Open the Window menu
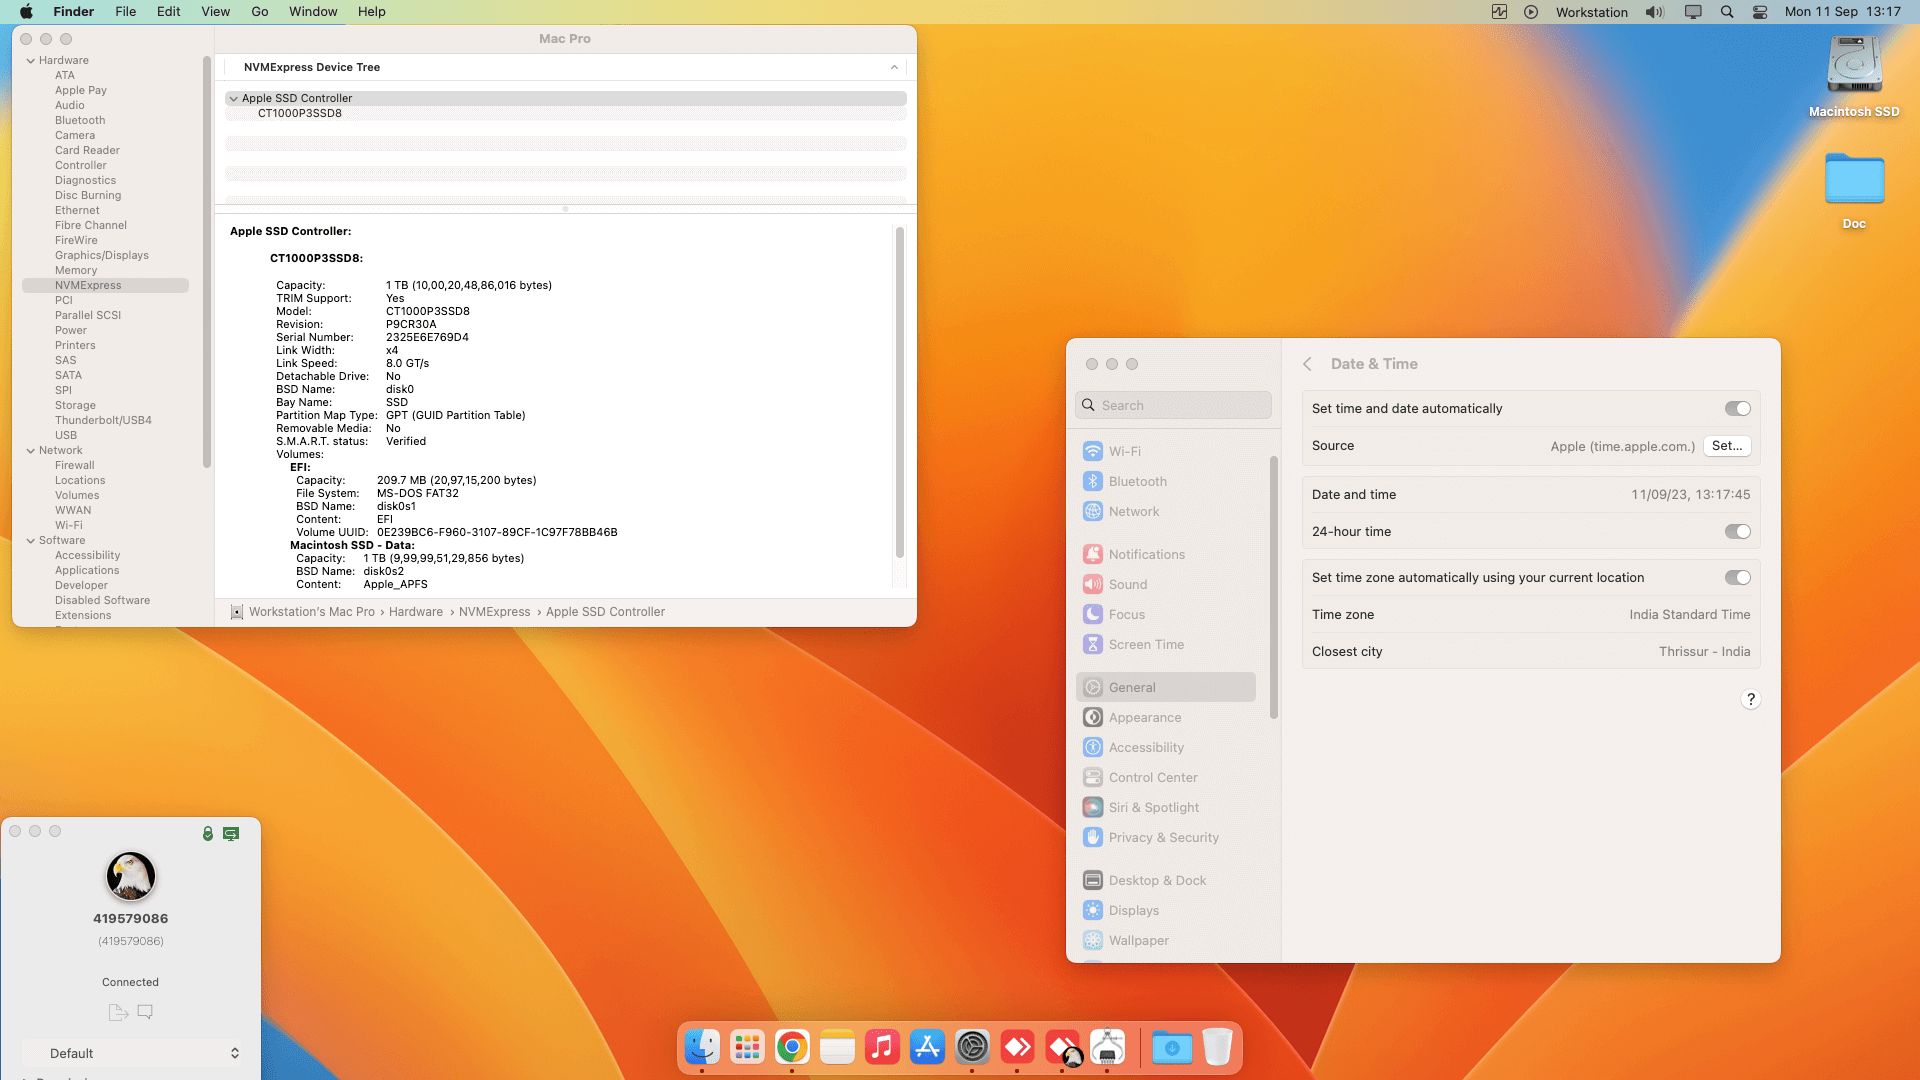Viewport: 1920px width, 1080px height. click(313, 12)
